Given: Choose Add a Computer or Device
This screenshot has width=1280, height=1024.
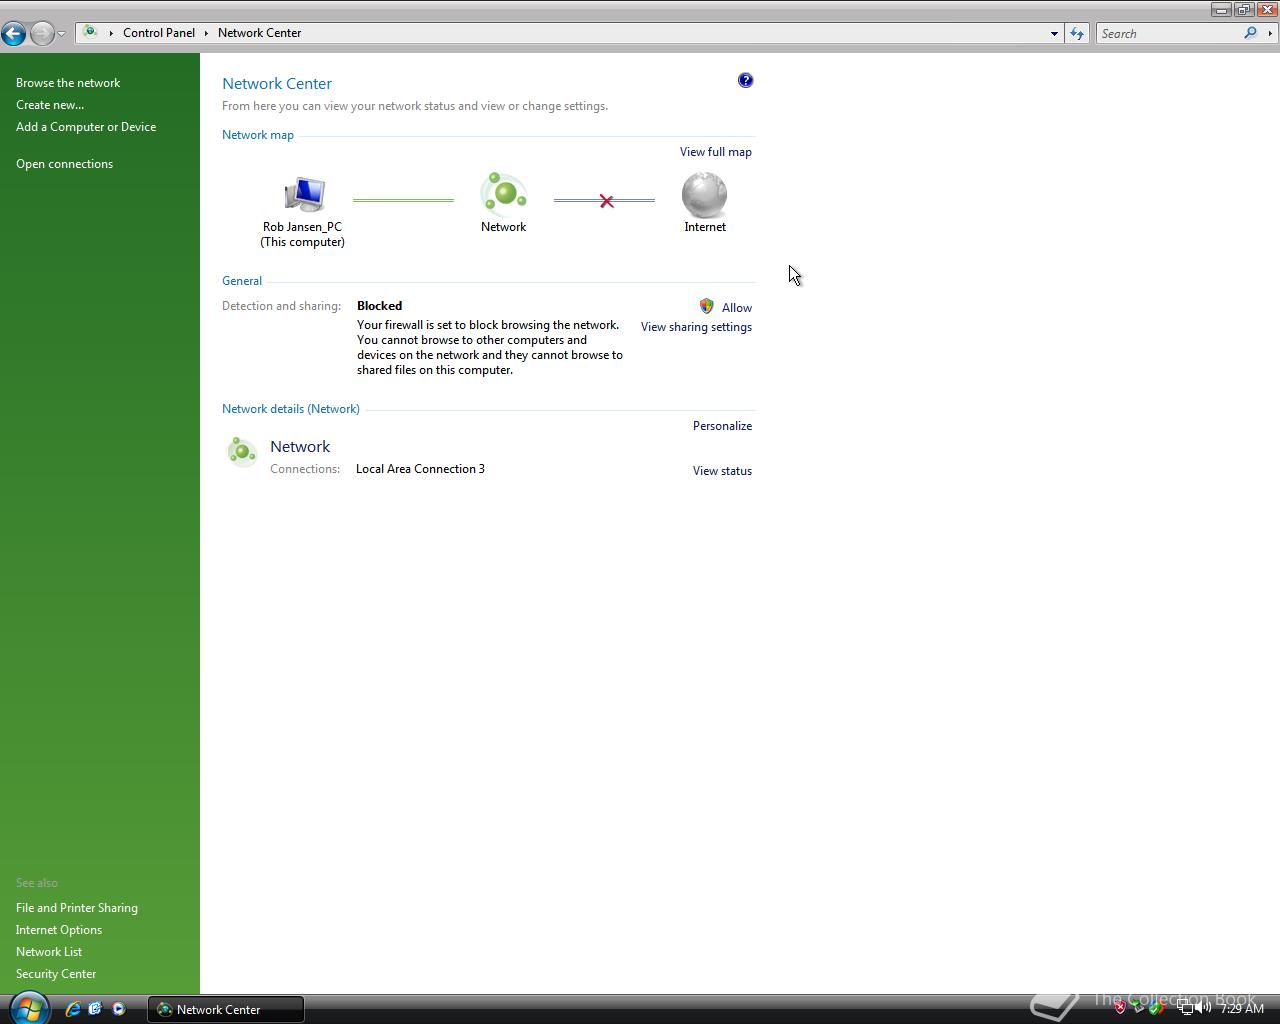Looking at the screenshot, I should point(86,127).
